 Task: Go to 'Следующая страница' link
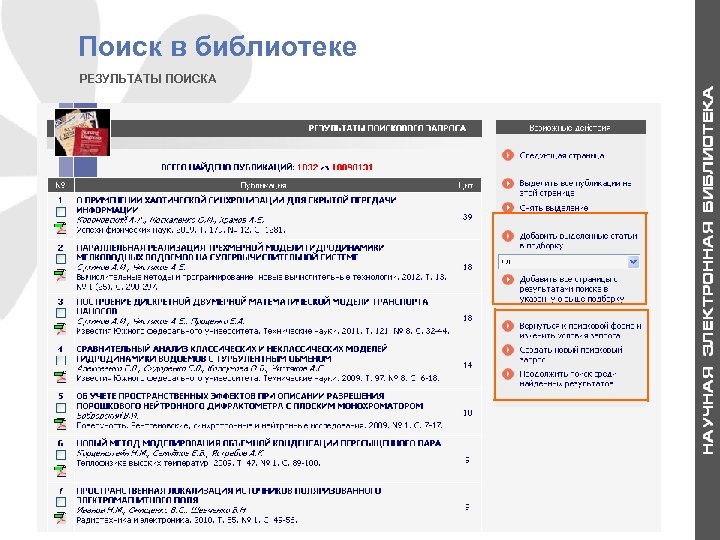tap(562, 156)
